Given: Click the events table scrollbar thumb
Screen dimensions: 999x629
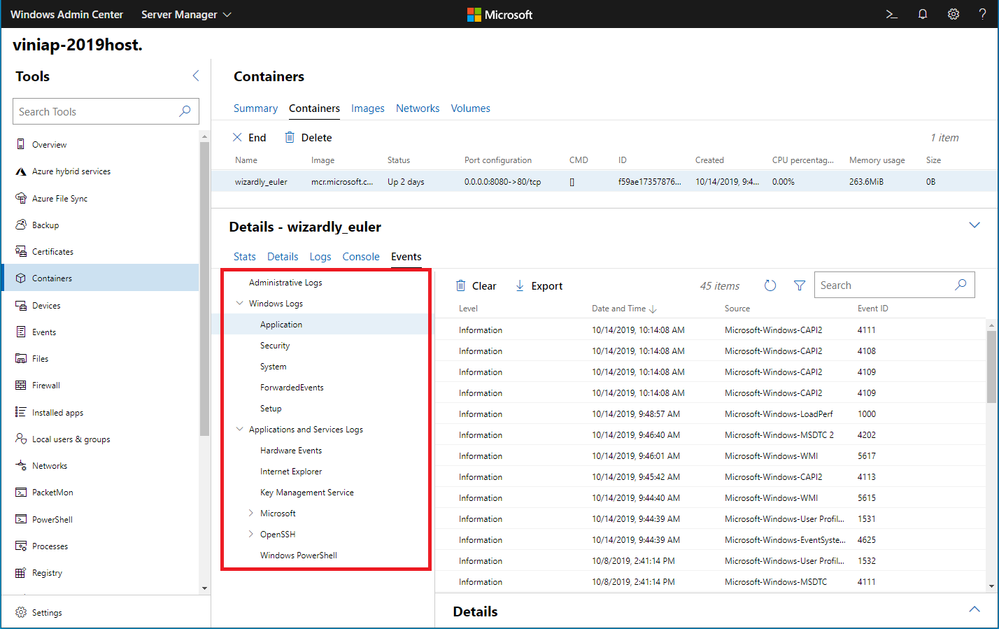Looking at the screenshot, I should pos(991,366).
